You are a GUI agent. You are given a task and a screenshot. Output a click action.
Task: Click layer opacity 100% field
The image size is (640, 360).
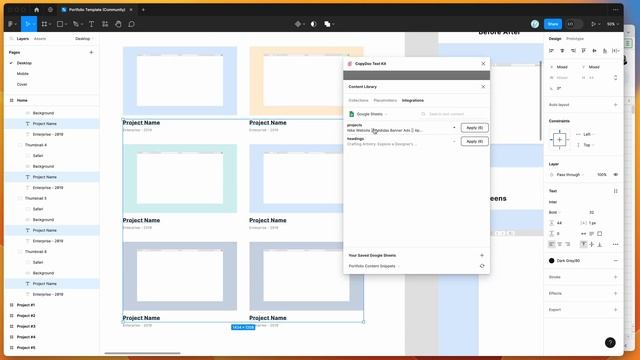click(602, 175)
